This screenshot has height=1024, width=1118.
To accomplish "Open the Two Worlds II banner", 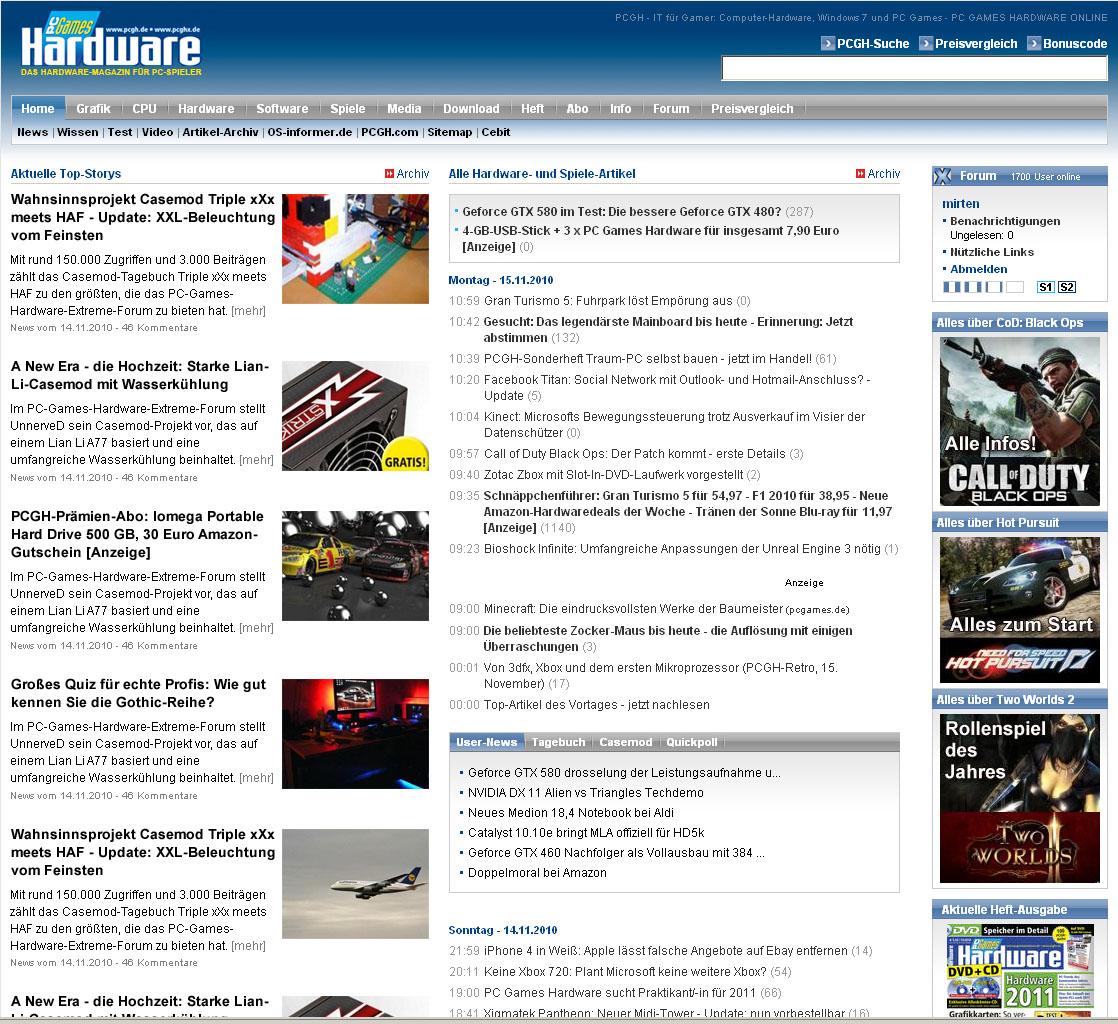I will 1020,798.
